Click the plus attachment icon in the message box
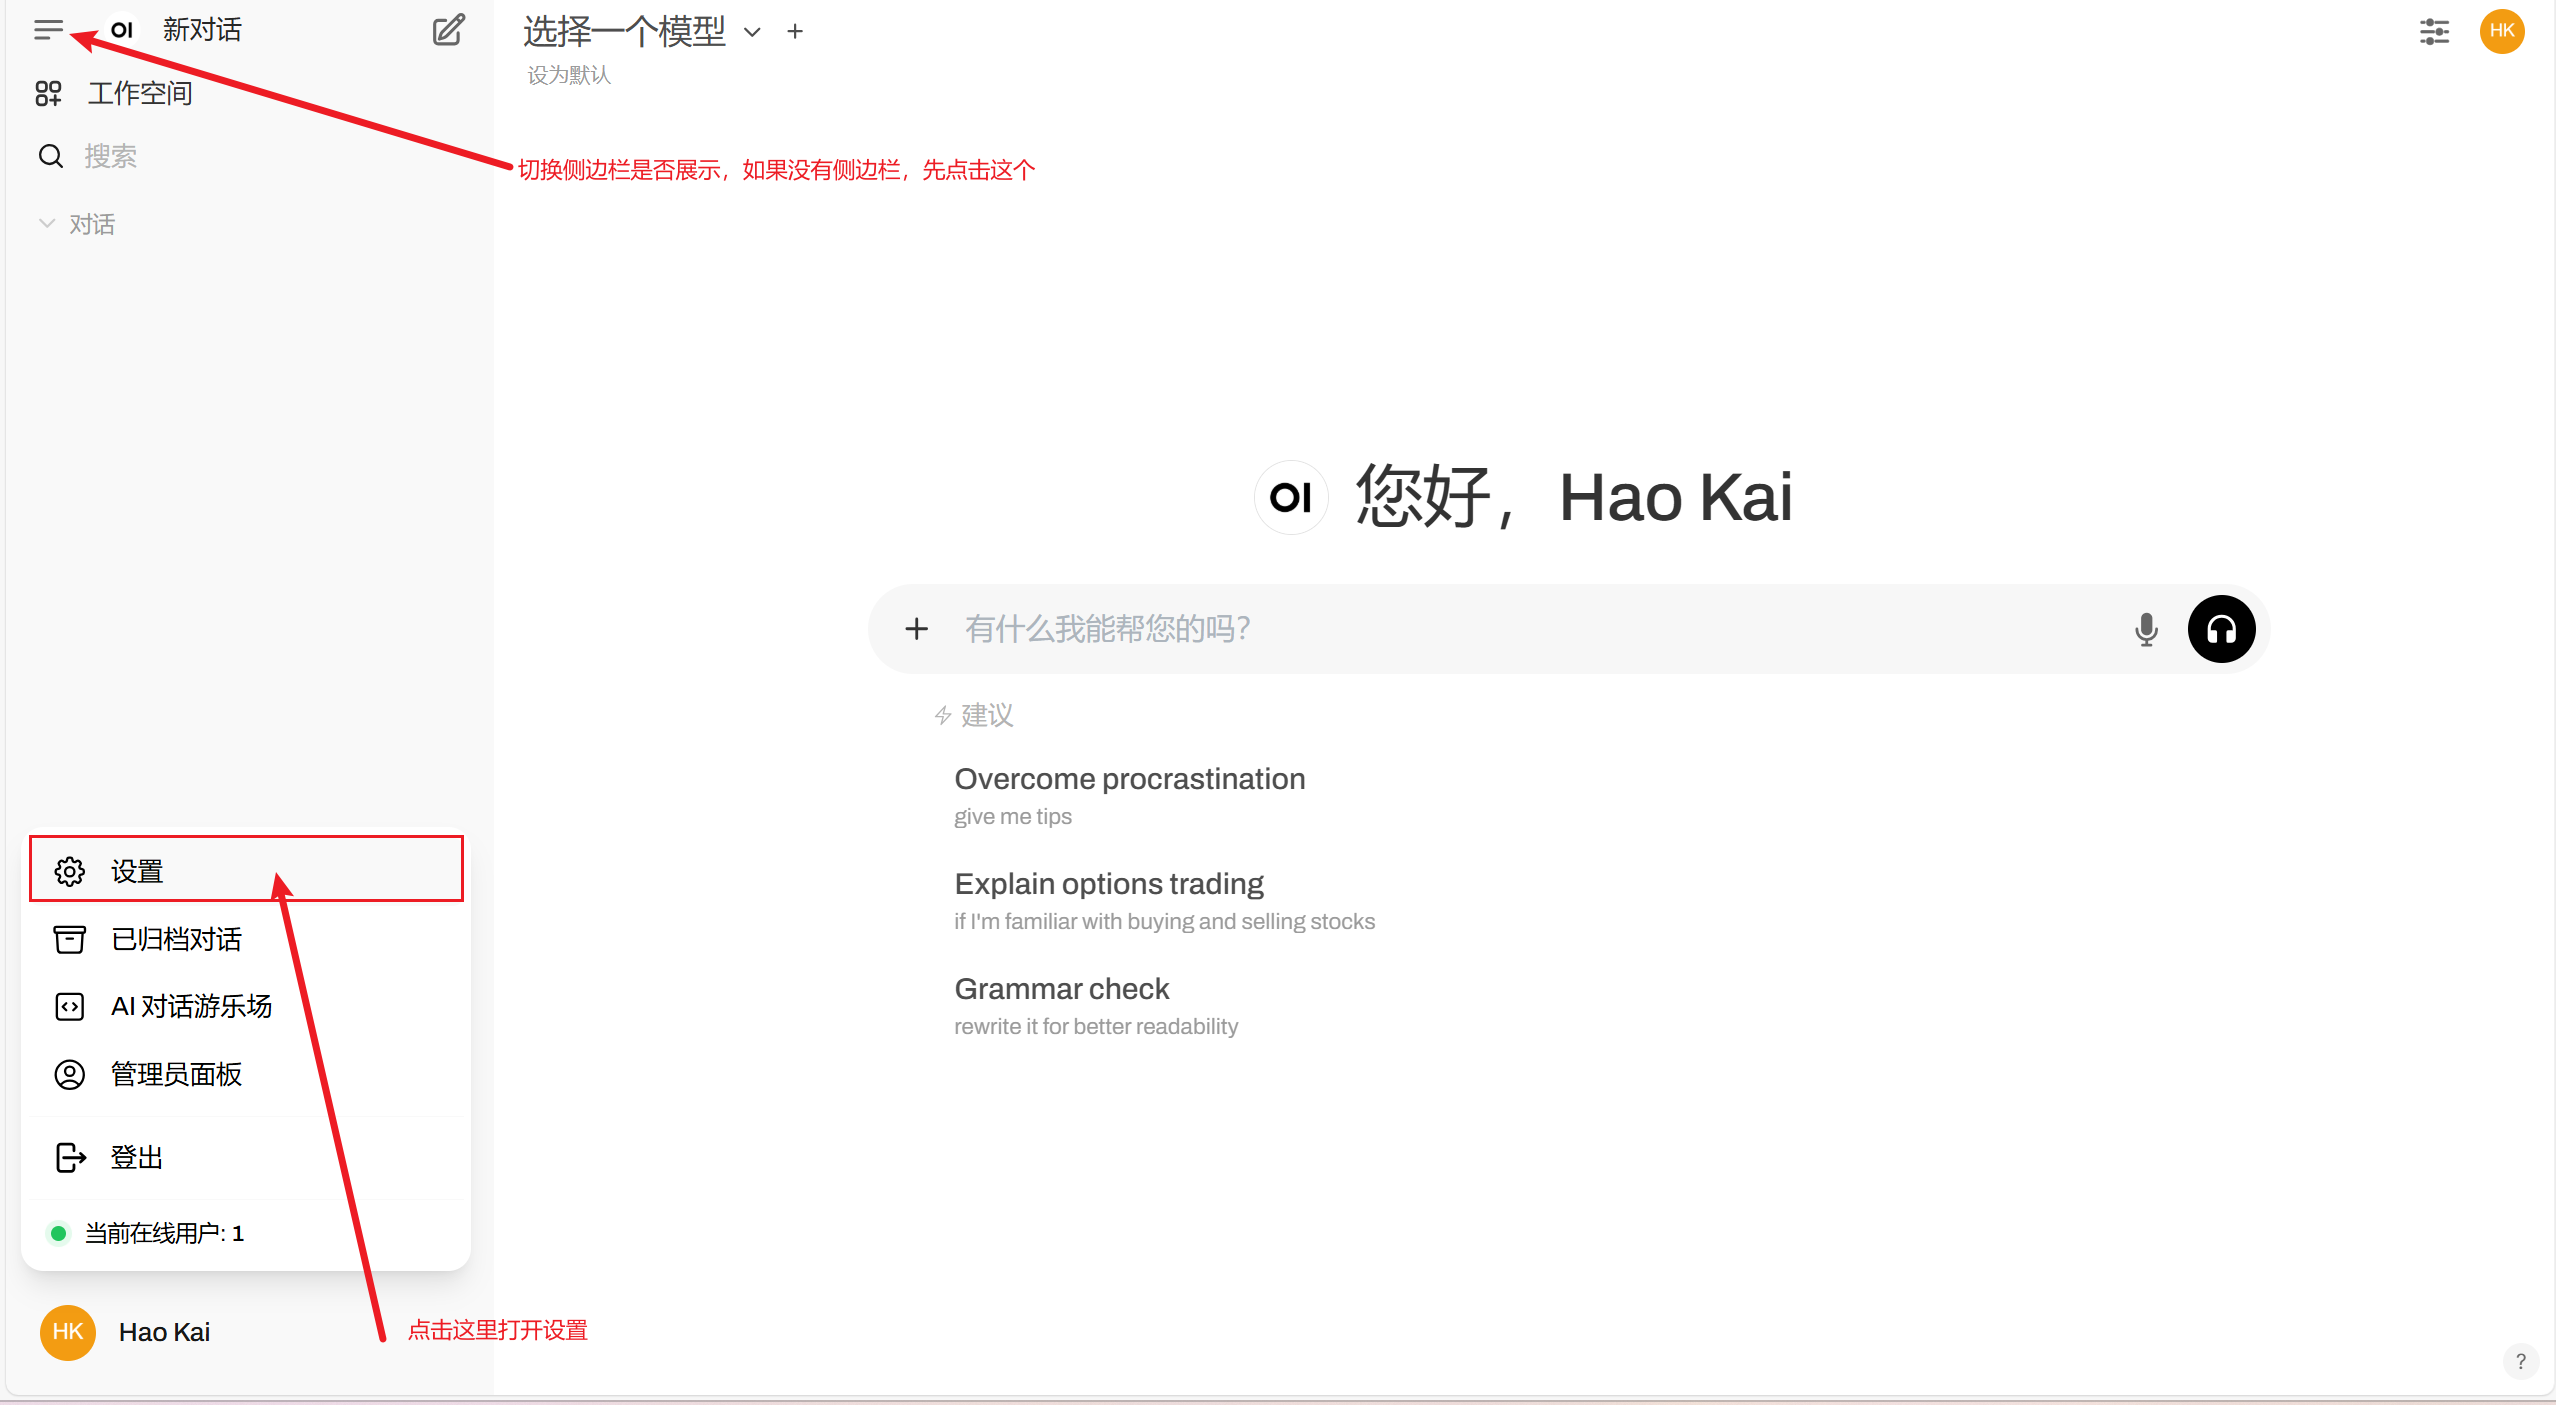 [916, 629]
